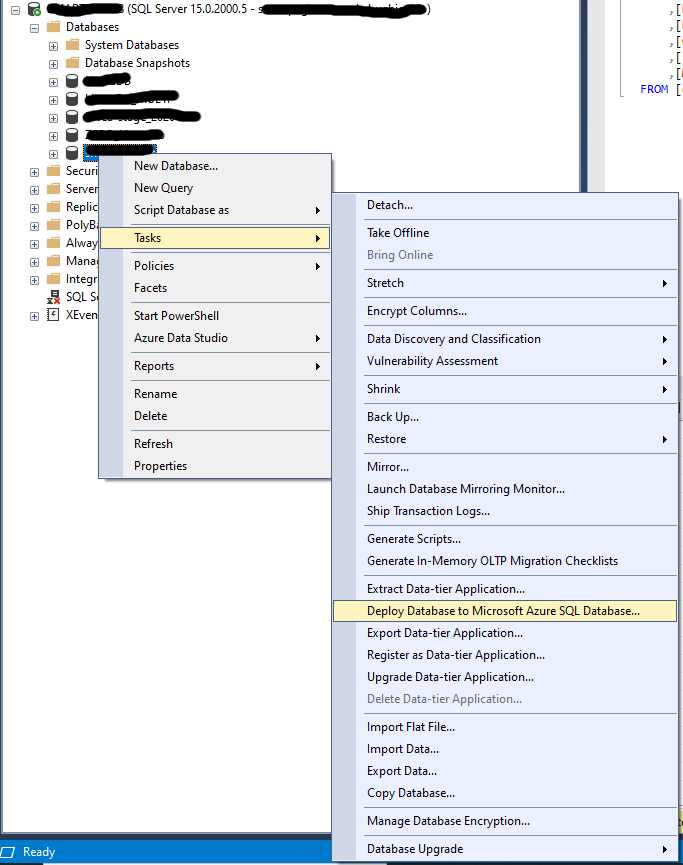683x865 pixels.
Task: Open Manage Database Encryption...
Action: pyautogui.click(x=505, y=821)
